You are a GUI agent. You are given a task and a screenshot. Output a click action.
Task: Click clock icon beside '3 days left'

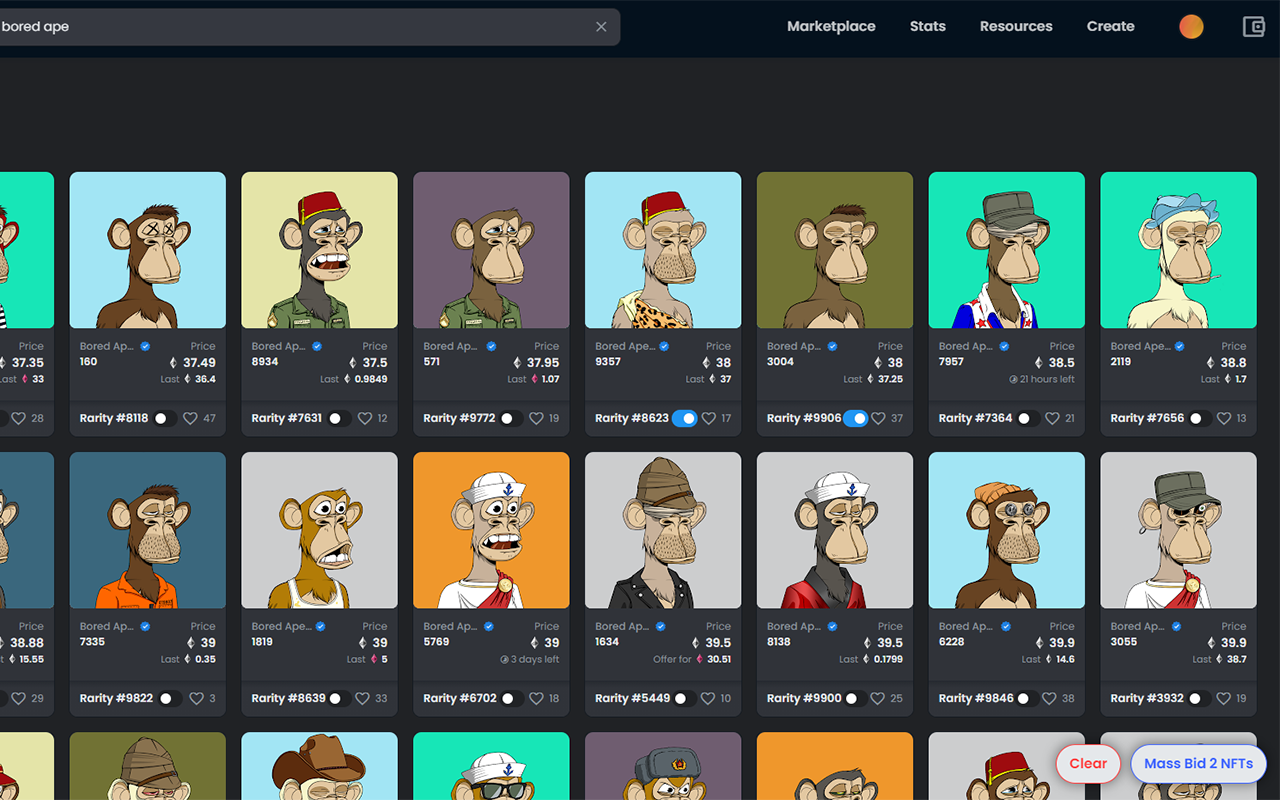pyautogui.click(x=505, y=659)
